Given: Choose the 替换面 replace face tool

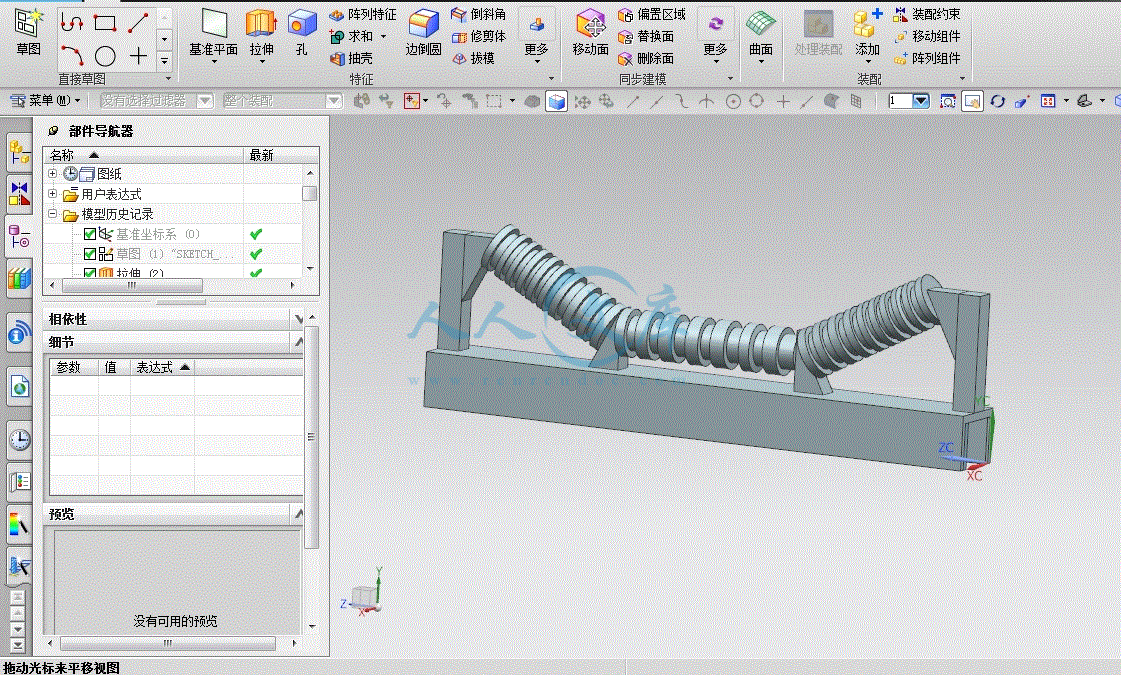Looking at the screenshot, I should 646,36.
